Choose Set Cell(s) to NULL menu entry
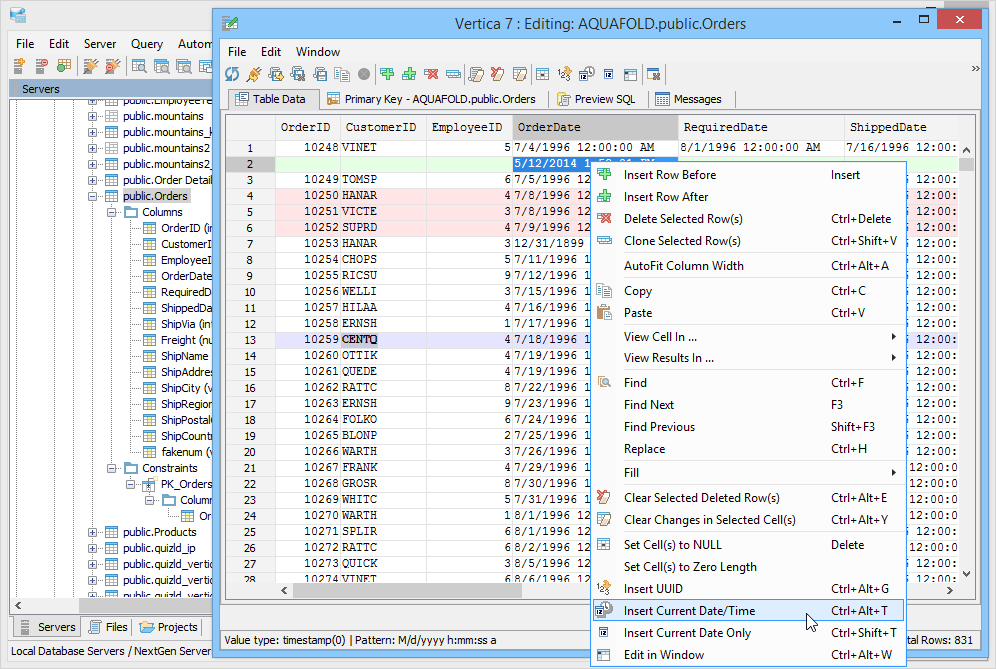 (748, 544)
